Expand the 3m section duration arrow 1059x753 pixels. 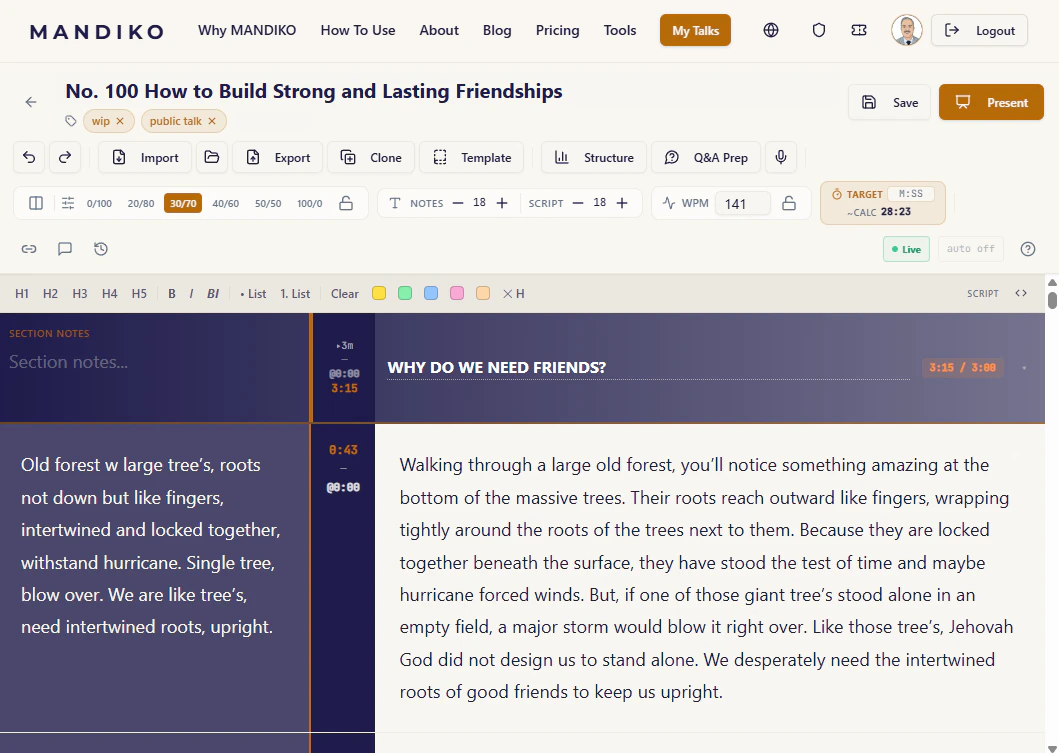[x=344, y=345]
